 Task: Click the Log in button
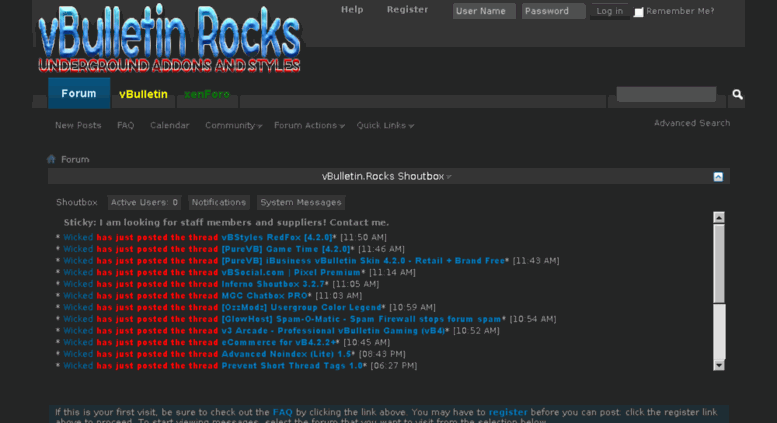610,11
